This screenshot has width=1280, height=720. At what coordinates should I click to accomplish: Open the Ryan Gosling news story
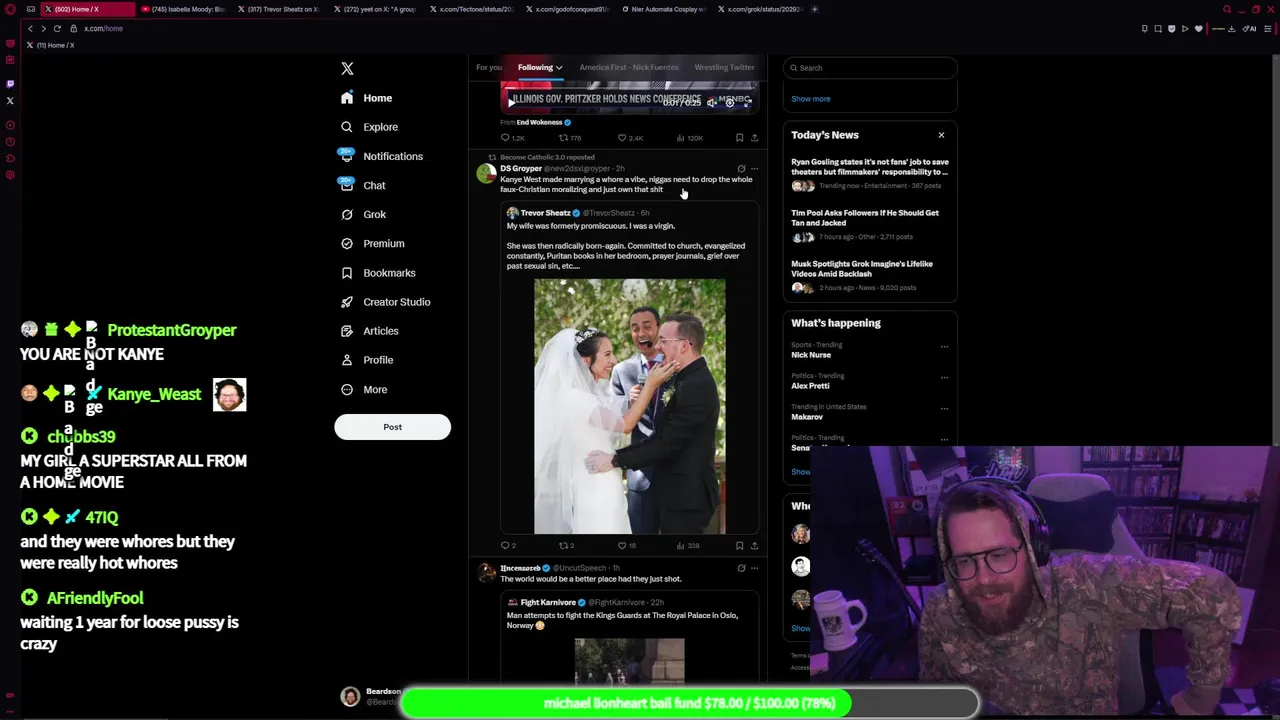pos(869,173)
